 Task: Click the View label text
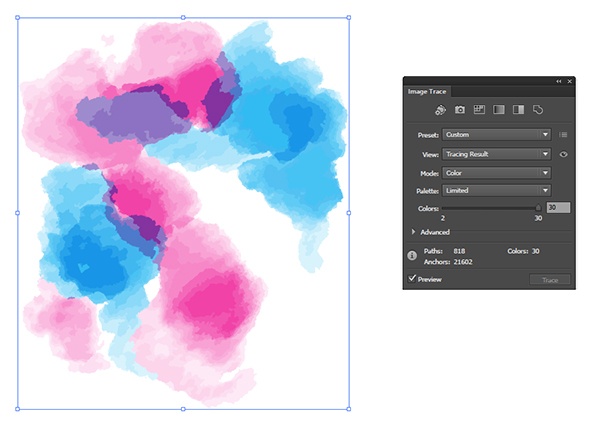[430, 155]
